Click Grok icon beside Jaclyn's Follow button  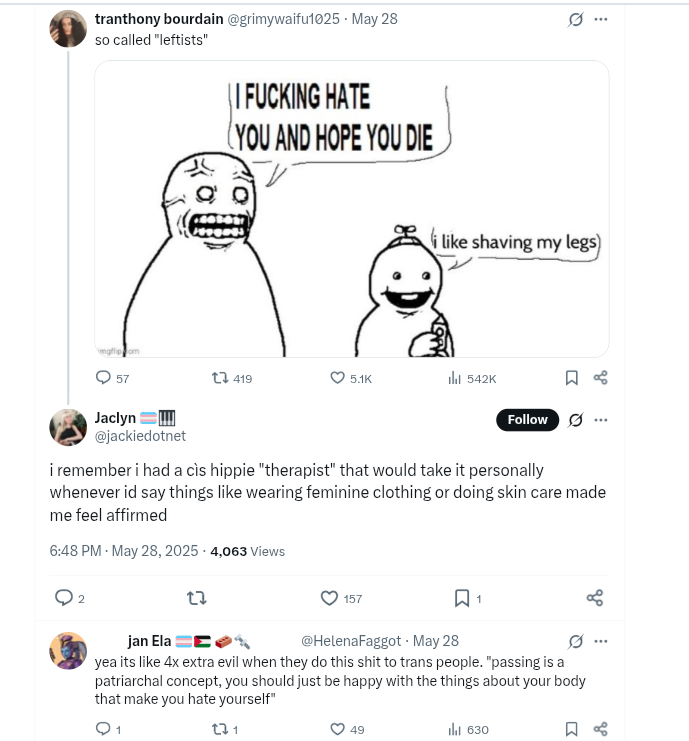point(575,420)
